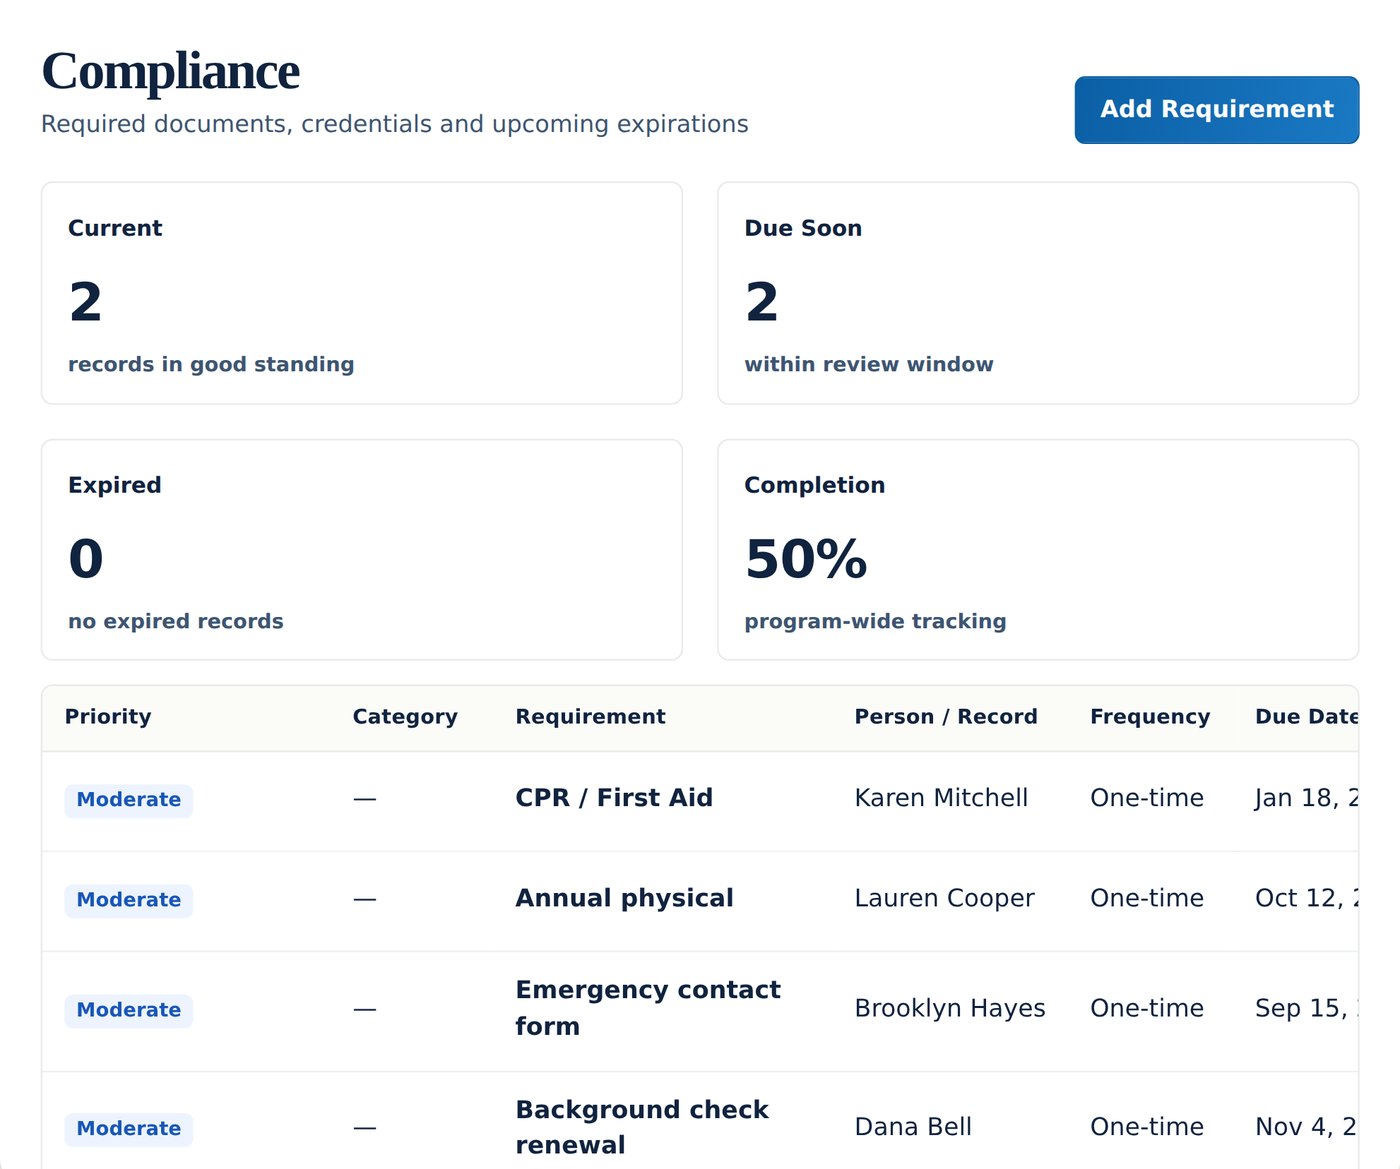This screenshot has height=1169, width=1400.
Task: Click Moderate badge in CPR / First Aid row
Action: 129,800
